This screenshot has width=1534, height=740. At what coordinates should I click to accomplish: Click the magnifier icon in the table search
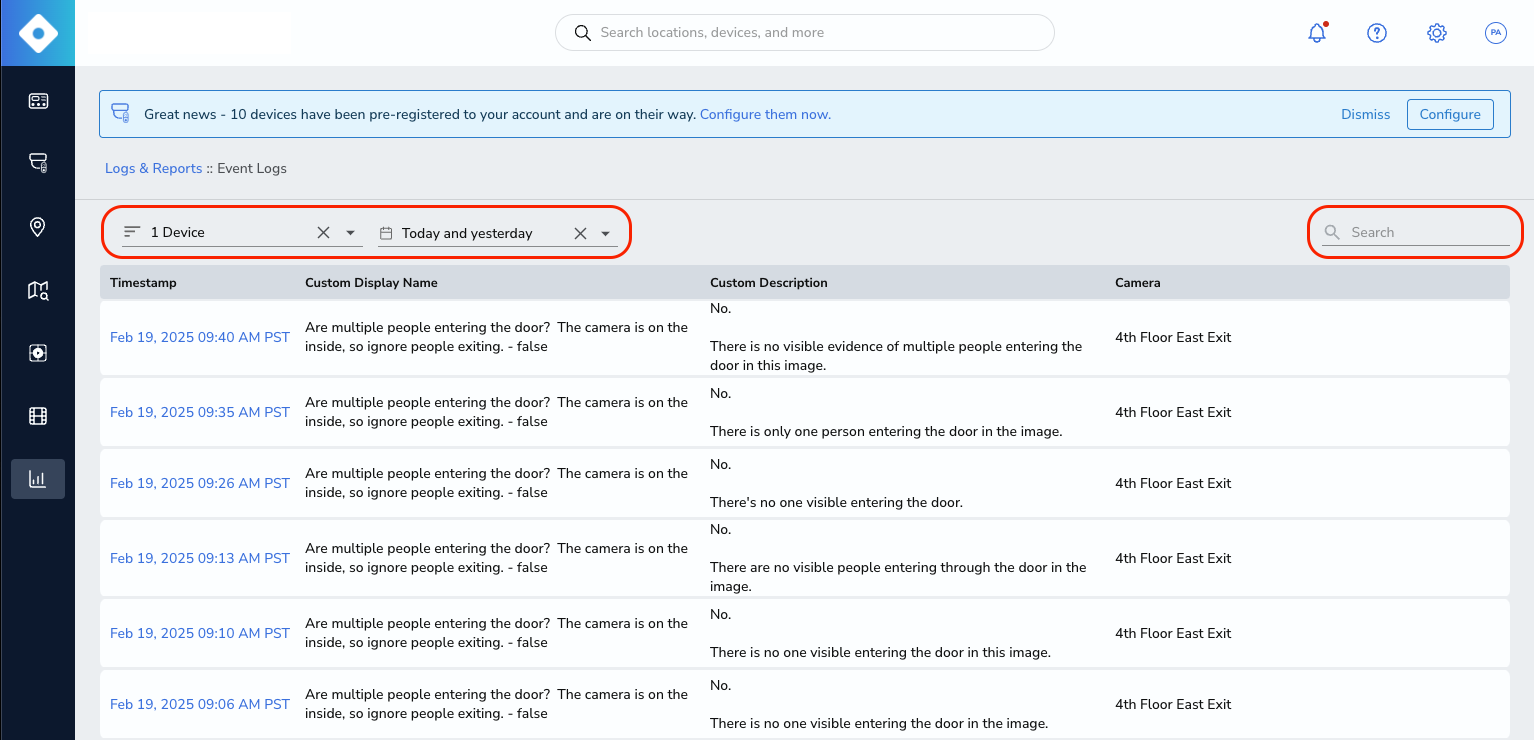1332,232
